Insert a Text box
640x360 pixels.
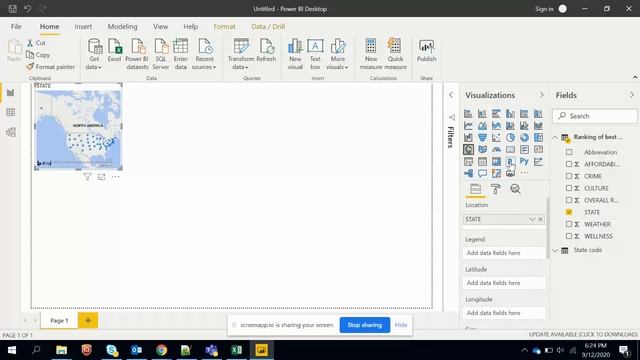(315, 54)
